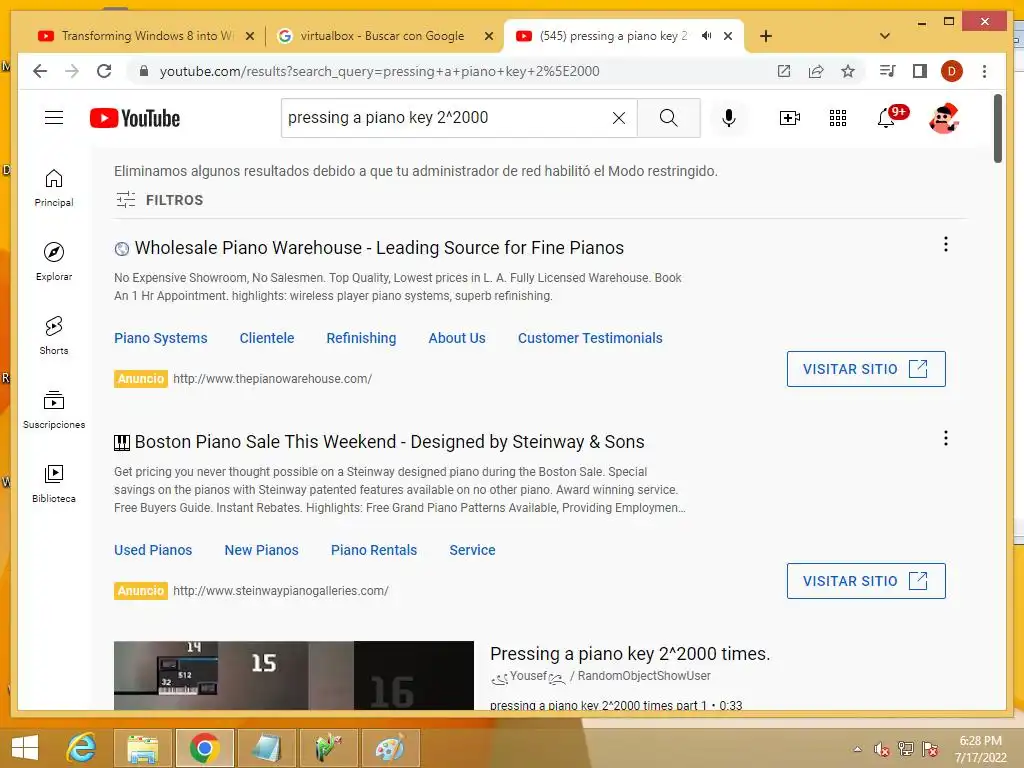Open Wholesale Piano Warehouse ad title
This screenshot has height=768, width=1024.
[x=379, y=248]
